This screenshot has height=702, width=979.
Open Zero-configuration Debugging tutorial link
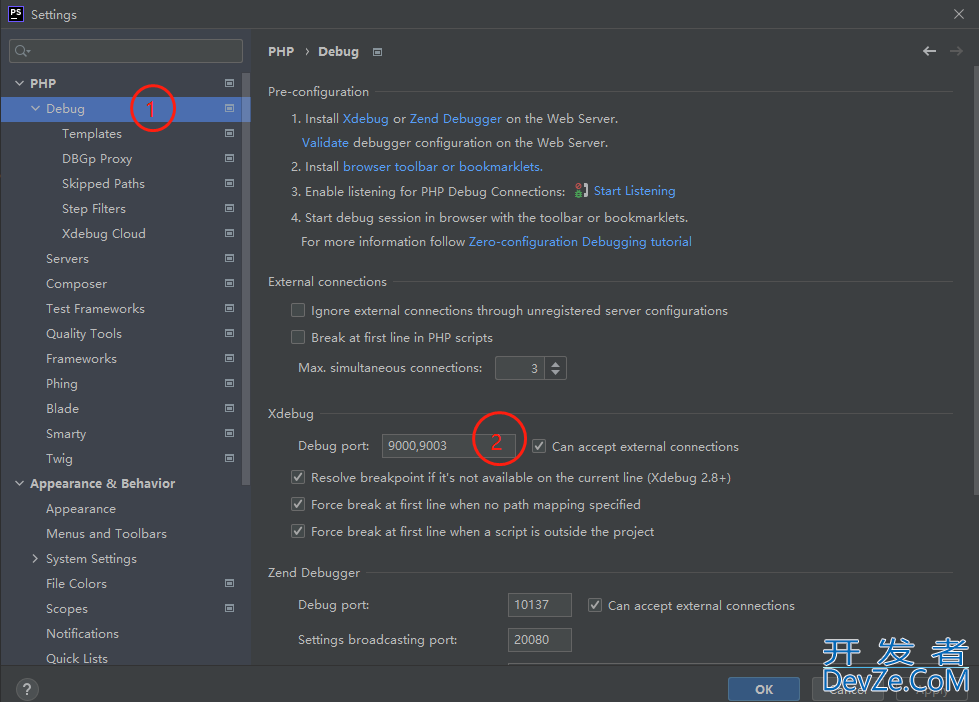pos(580,242)
